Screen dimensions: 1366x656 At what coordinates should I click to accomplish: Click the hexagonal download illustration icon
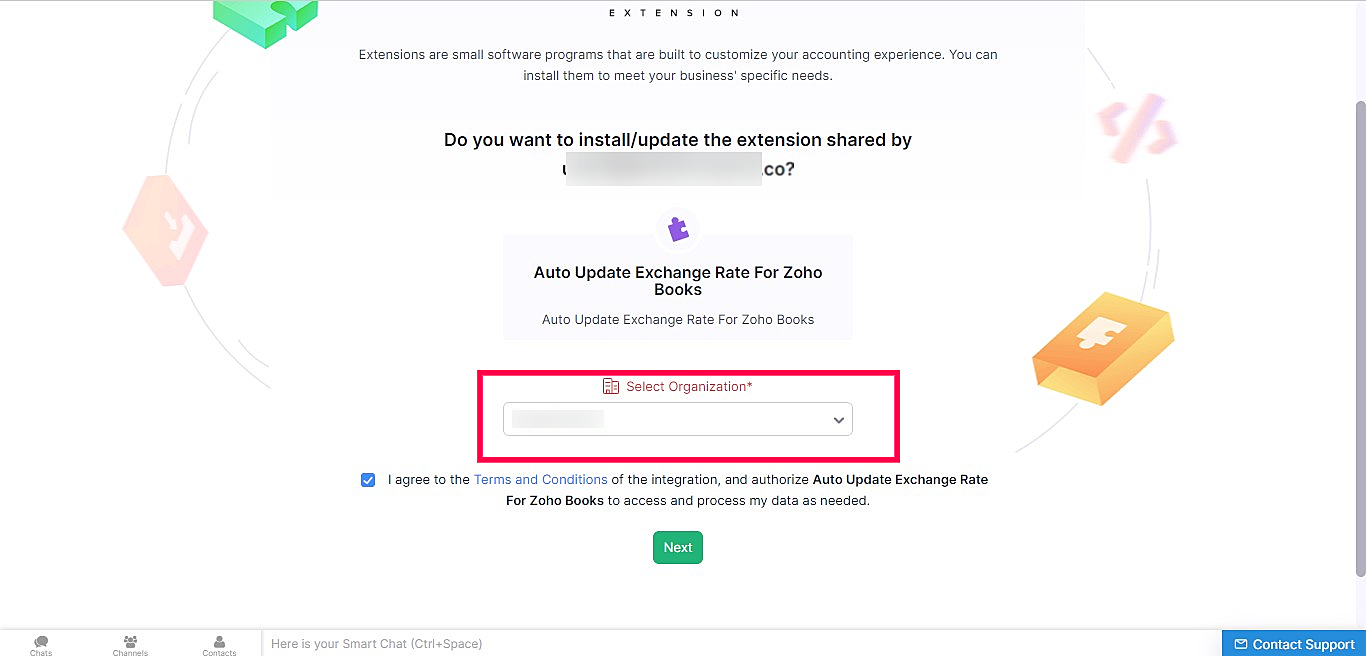165,230
